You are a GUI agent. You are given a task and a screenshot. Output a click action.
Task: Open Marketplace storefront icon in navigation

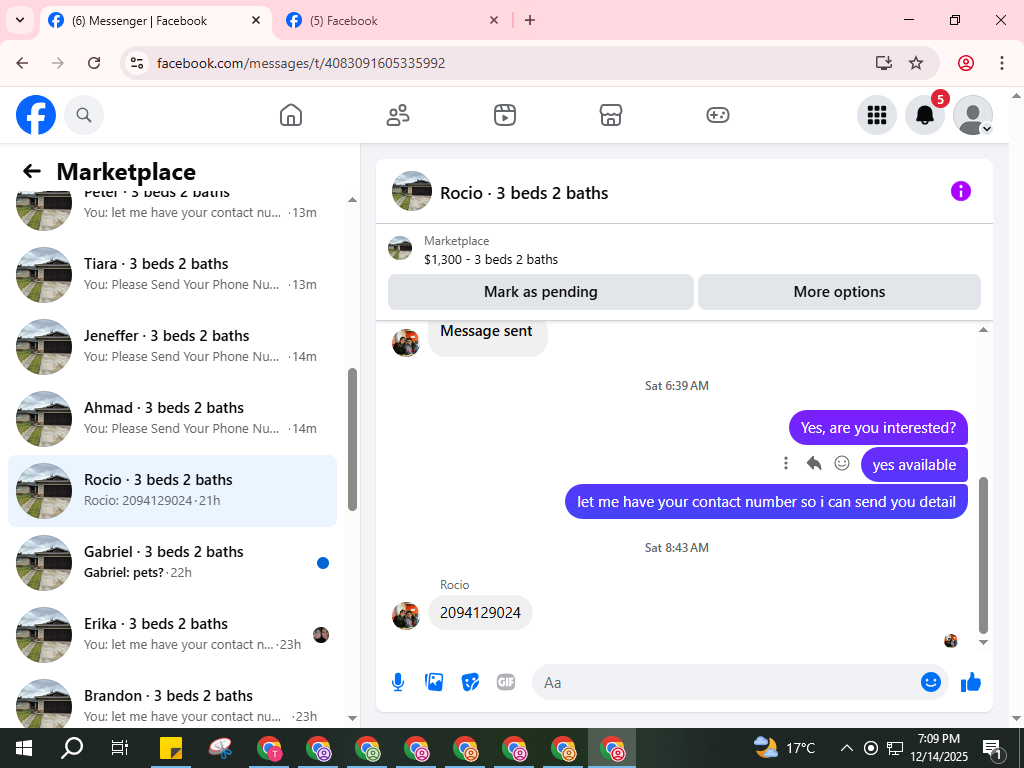click(x=611, y=115)
